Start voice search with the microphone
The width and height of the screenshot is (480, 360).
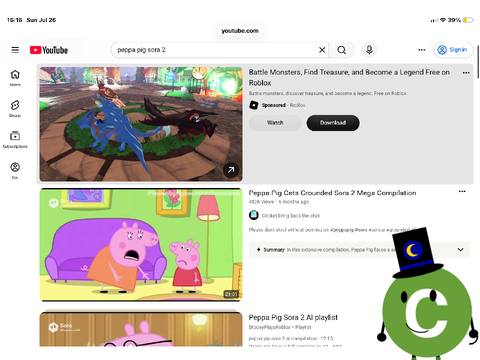click(x=369, y=50)
